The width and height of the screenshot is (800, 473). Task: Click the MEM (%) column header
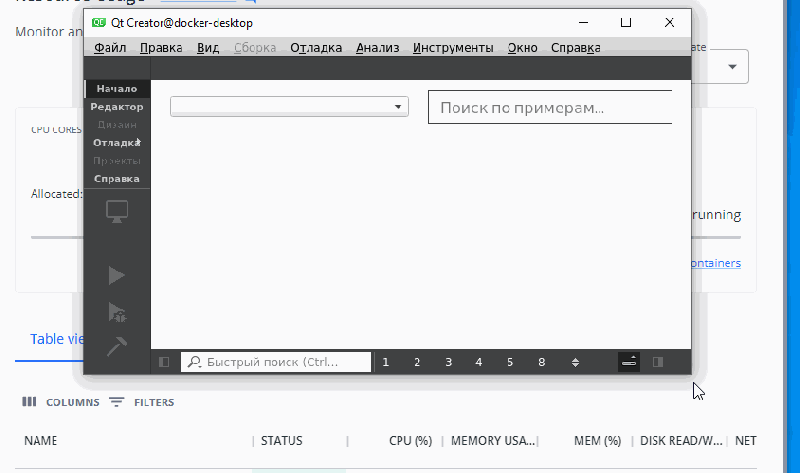[x=597, y=441]
